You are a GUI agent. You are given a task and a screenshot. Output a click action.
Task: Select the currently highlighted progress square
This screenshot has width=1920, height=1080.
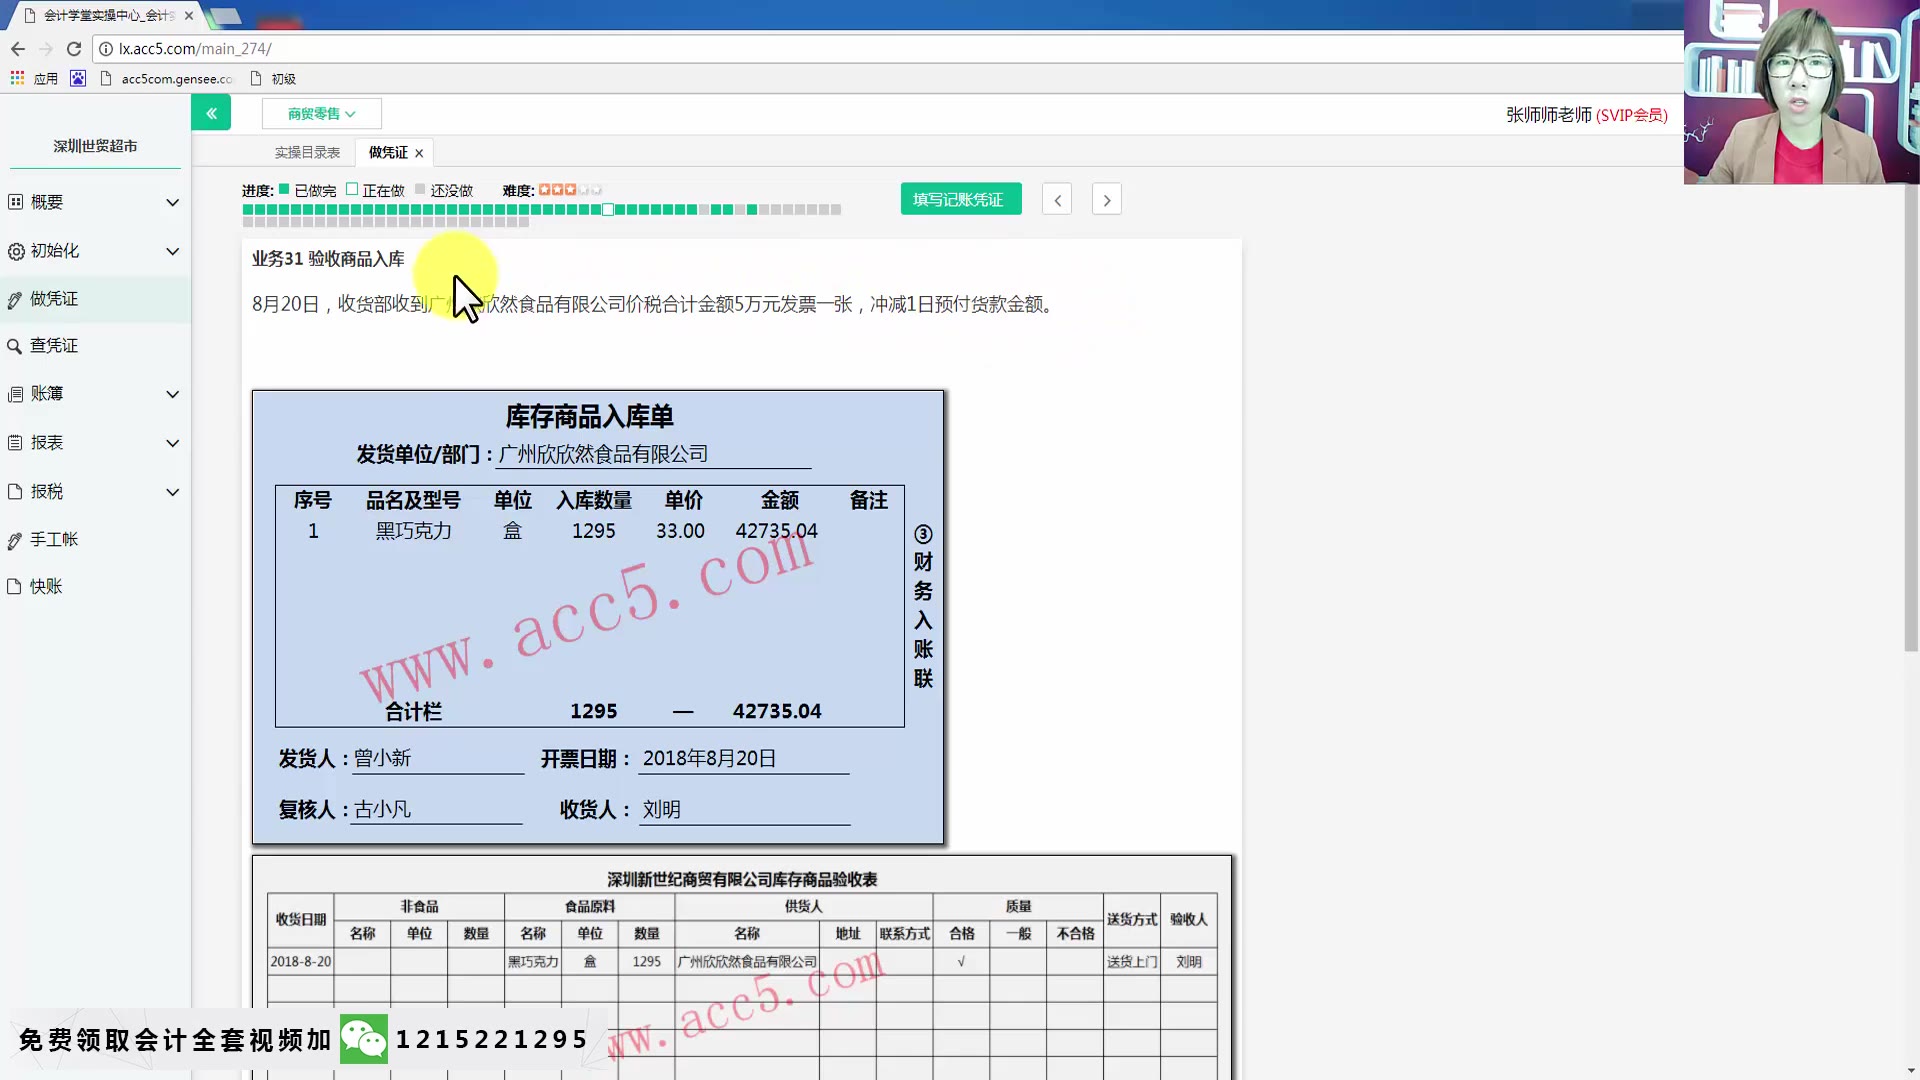[x=608, y=210]
